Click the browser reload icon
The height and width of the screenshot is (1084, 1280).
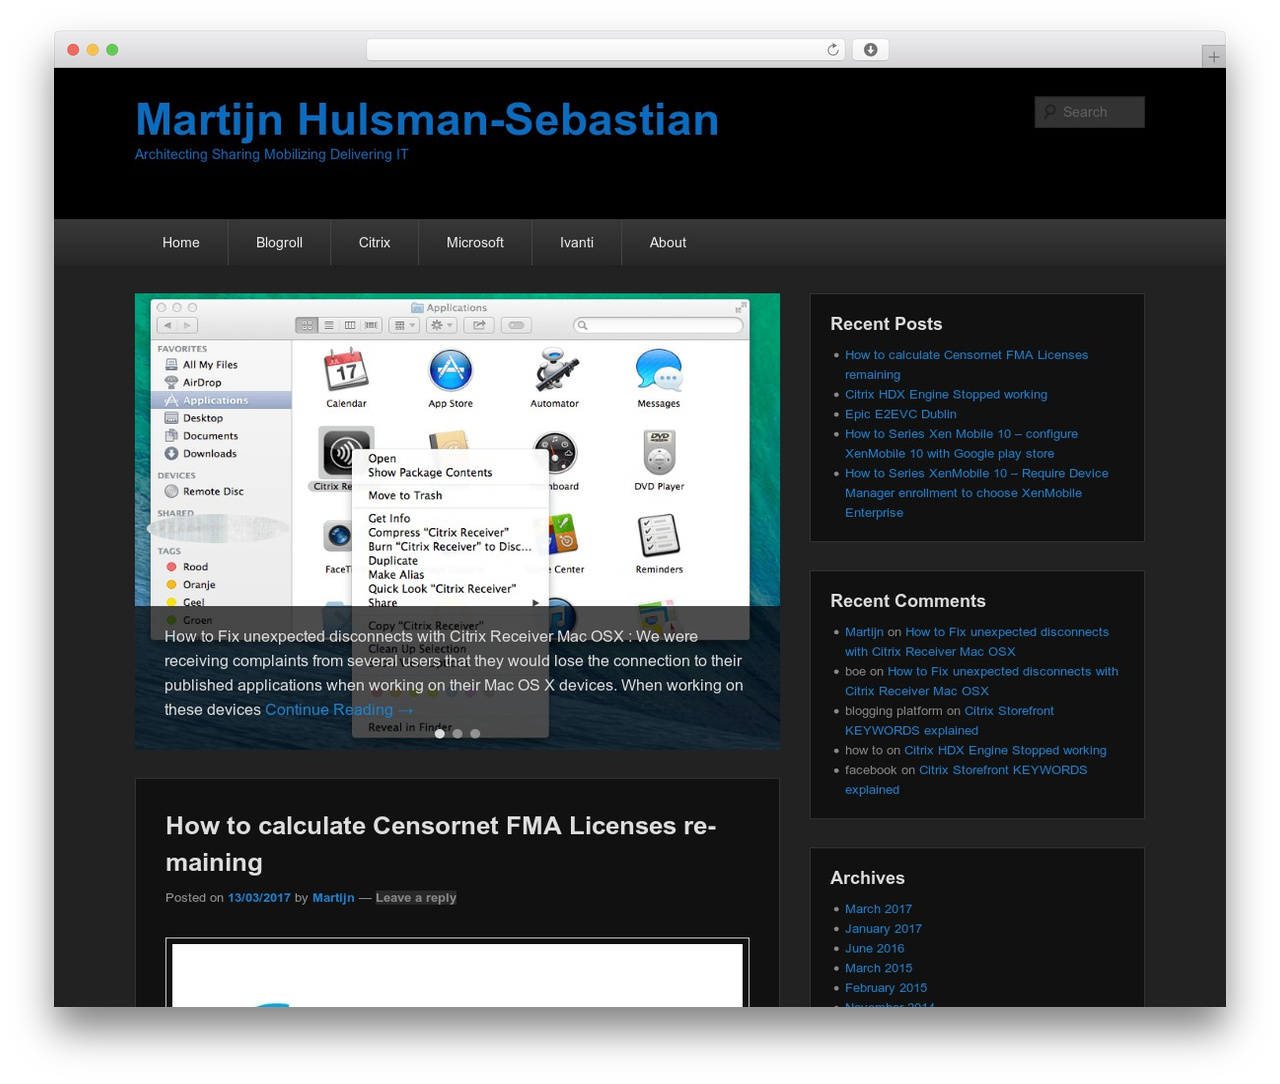pos(832,50)
